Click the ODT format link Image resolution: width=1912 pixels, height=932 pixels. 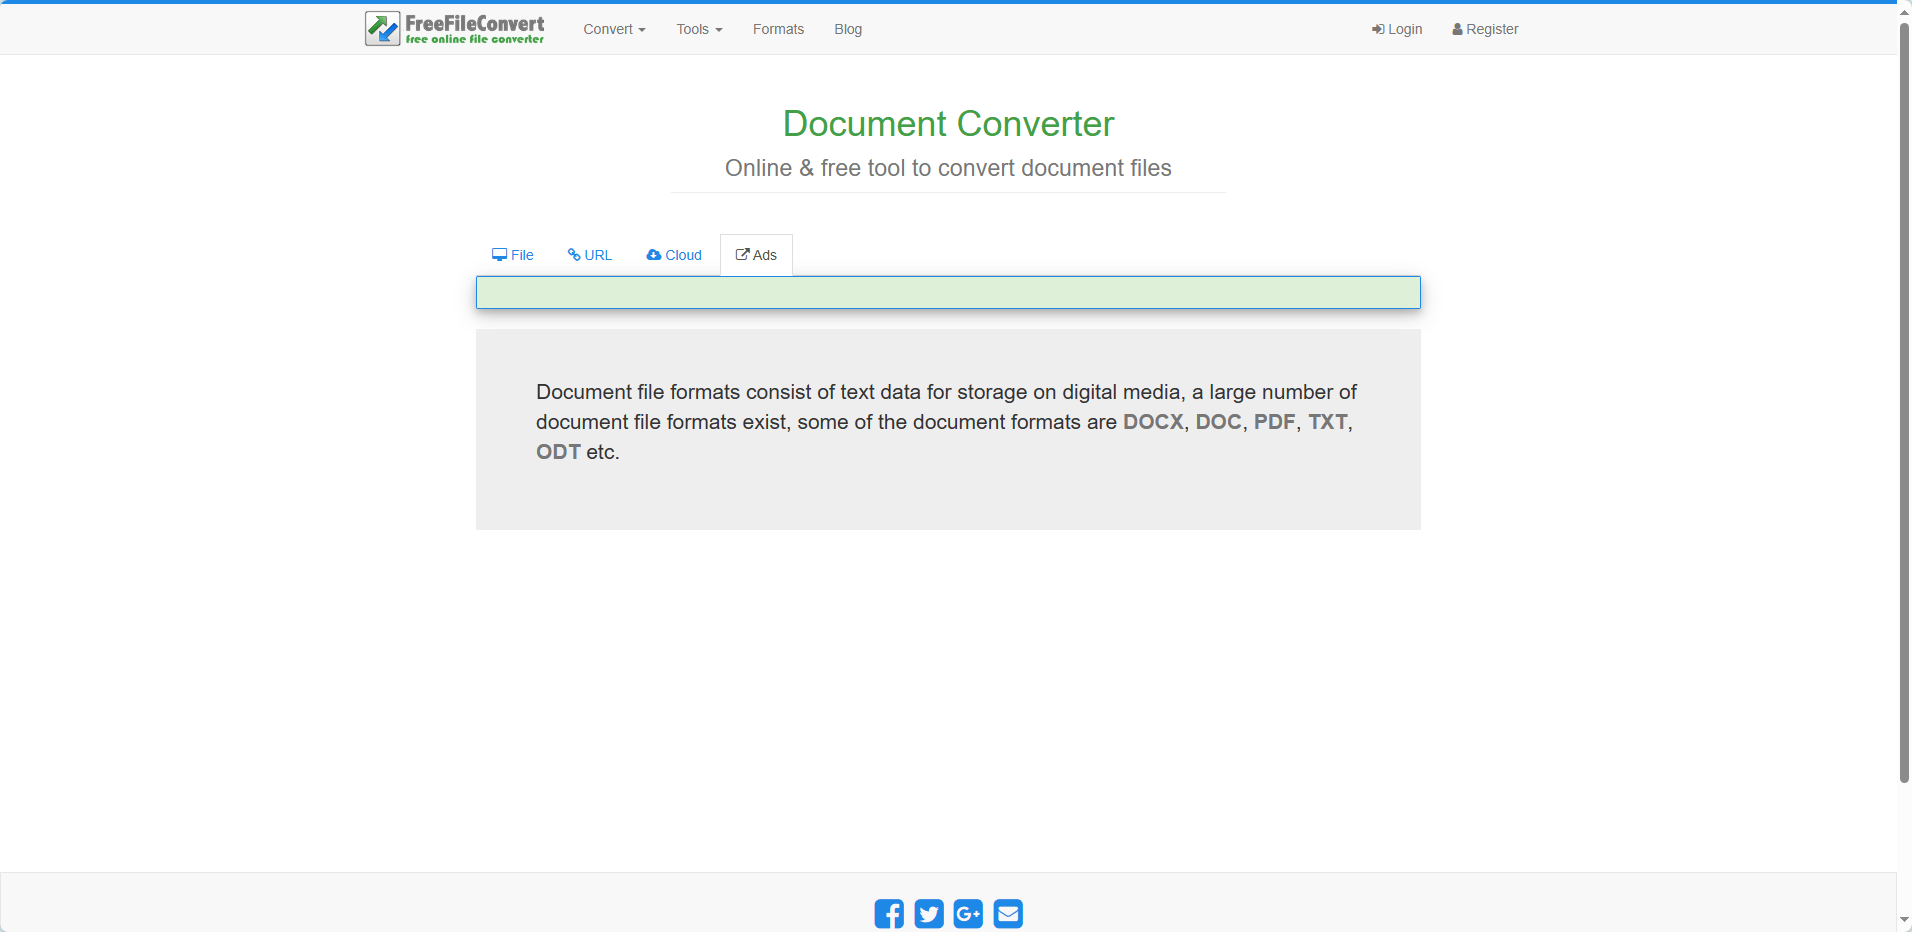(x=558, y=452)
